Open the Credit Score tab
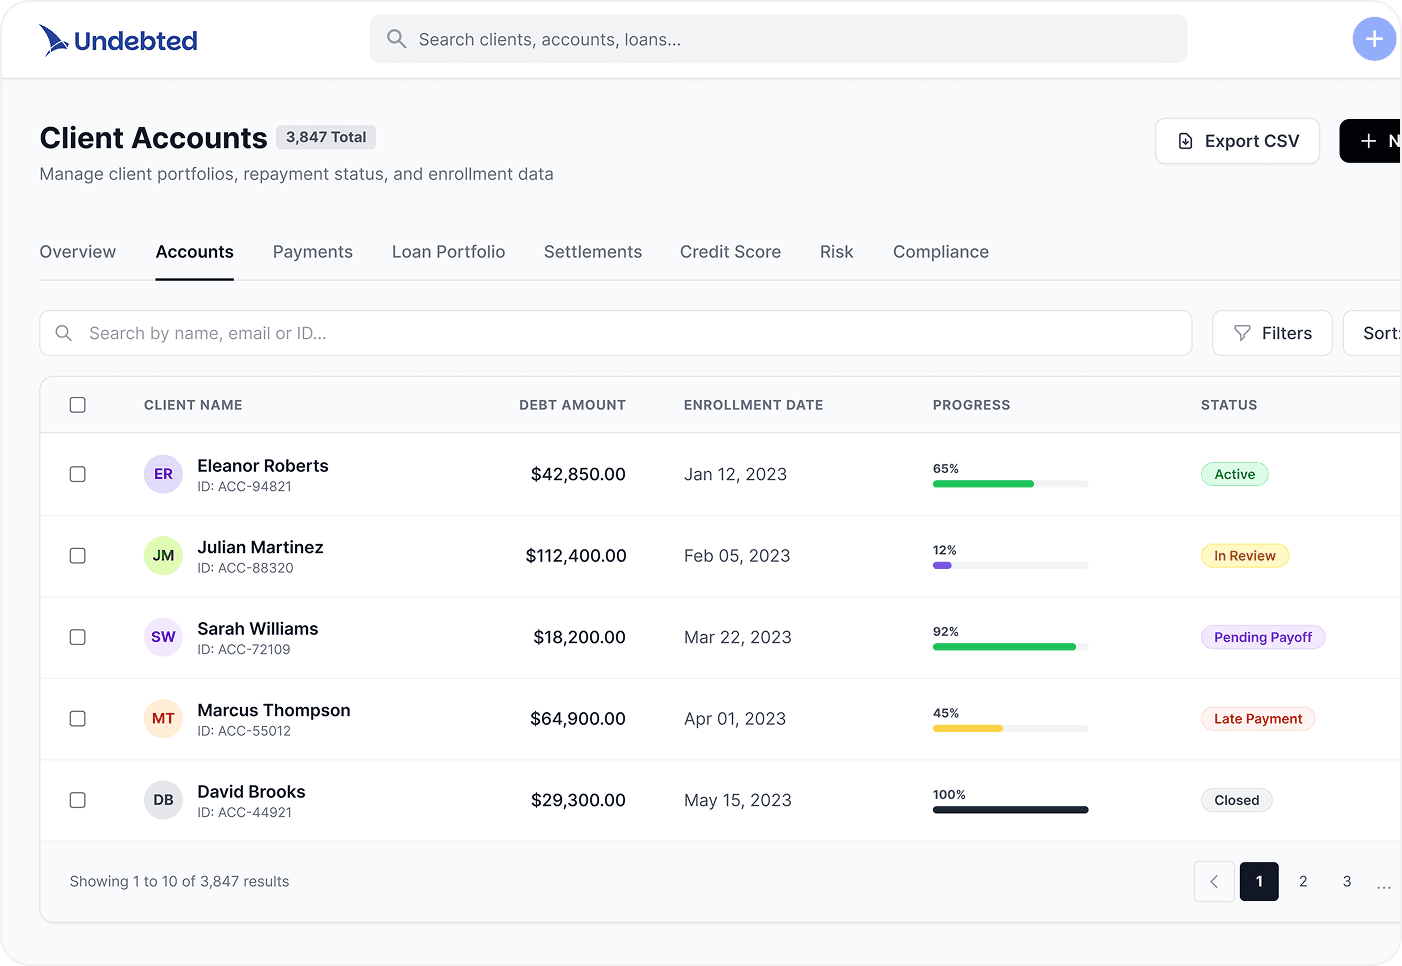The image size is (1402, 966). 731,252
